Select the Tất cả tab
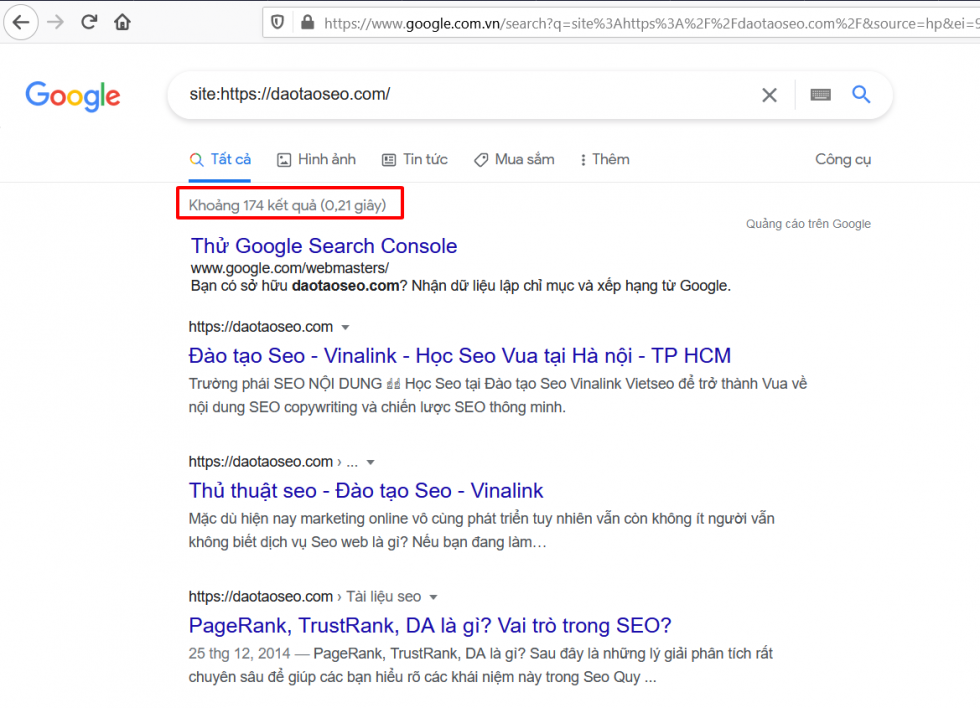Image resolution: width=980 pixels, height=708 pixels. [220, 160]
